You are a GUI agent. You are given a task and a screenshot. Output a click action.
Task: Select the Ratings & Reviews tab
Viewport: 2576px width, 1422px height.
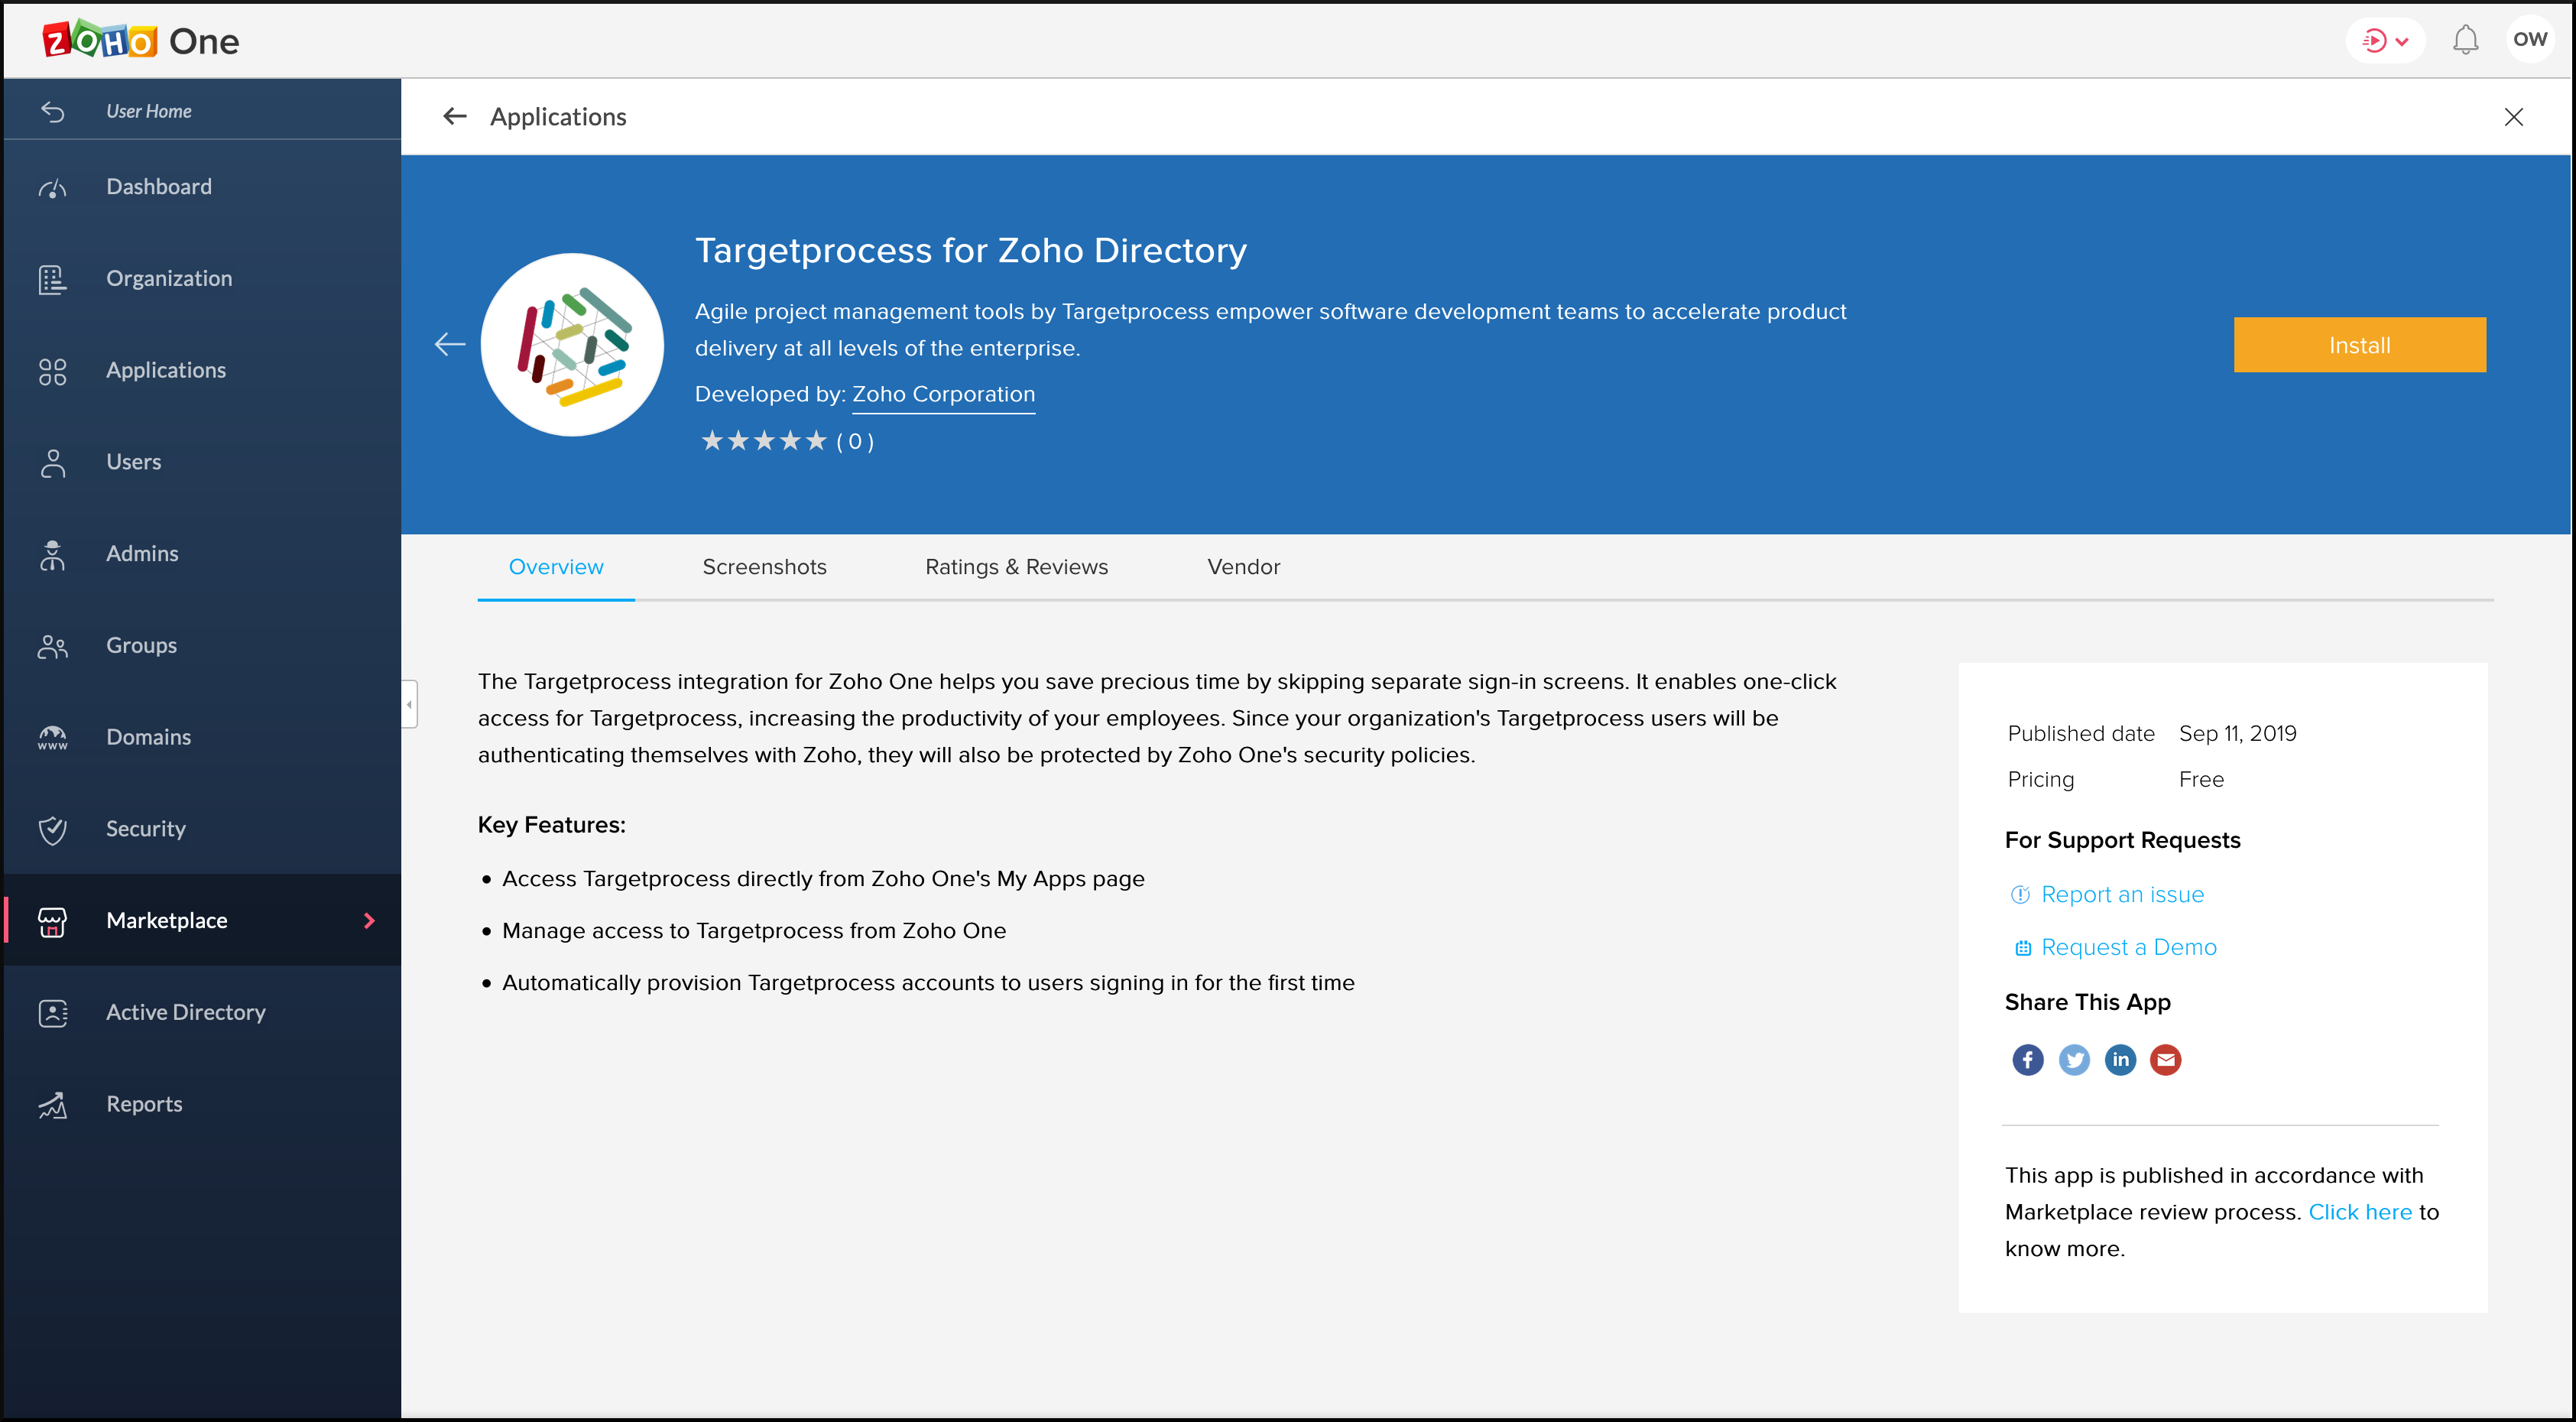point(1017,567)
